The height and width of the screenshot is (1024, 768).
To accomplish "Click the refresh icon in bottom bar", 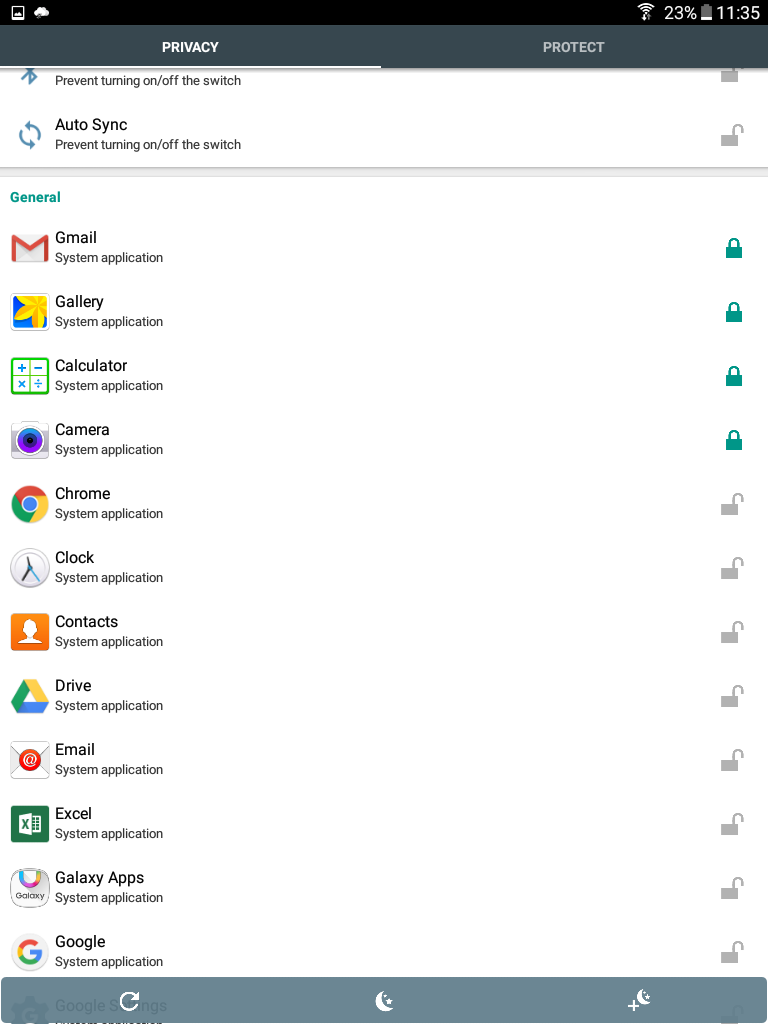I will [129, 1000].
